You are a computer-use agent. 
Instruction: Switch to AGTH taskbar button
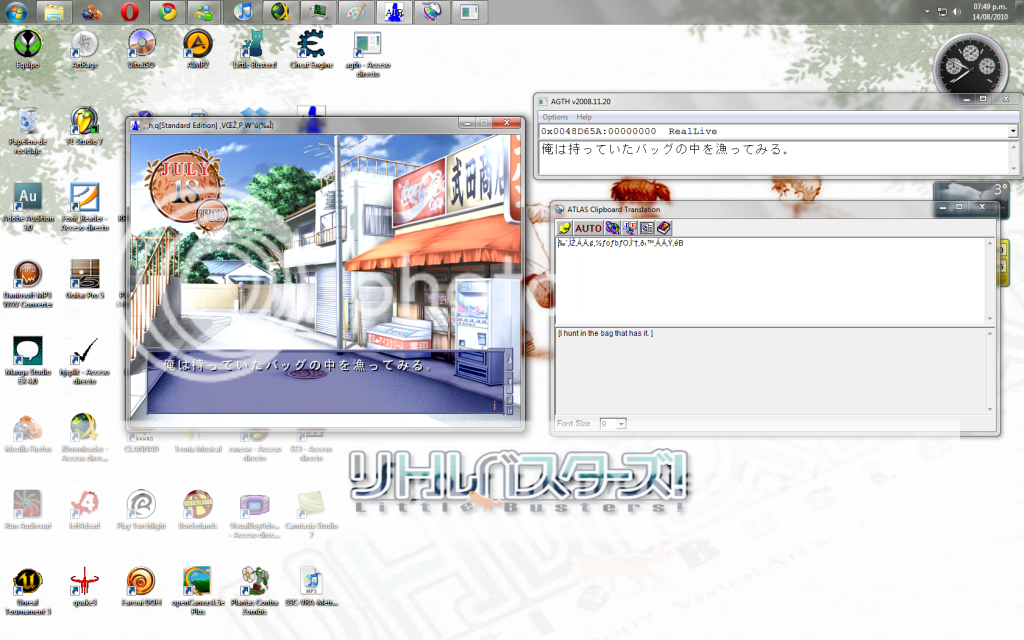pos(470,12)
